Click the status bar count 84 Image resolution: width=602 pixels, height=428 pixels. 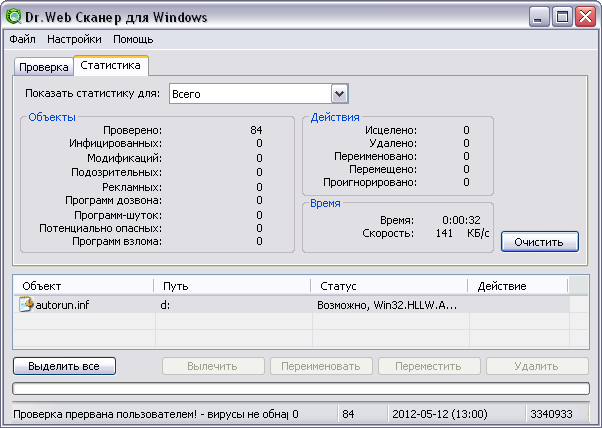(348, 414)
